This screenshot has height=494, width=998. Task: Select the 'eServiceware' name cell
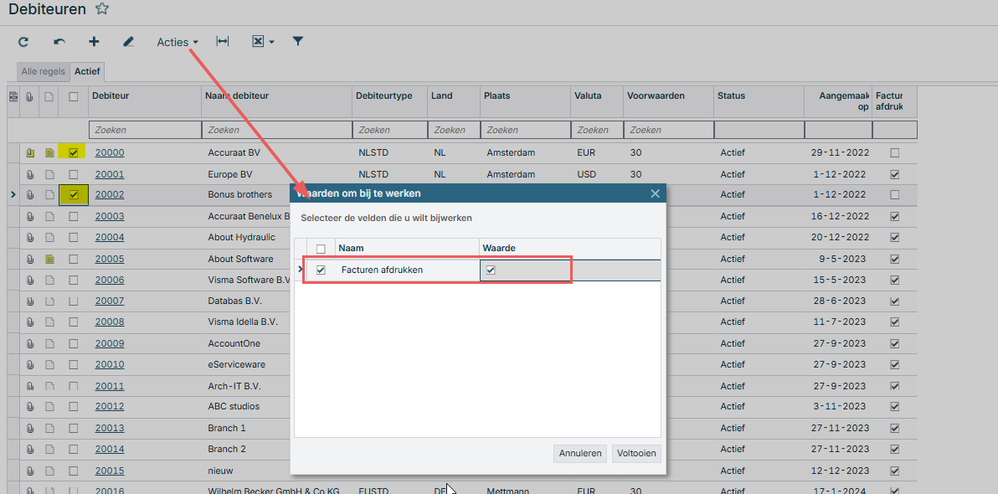[x=237, y=365]
